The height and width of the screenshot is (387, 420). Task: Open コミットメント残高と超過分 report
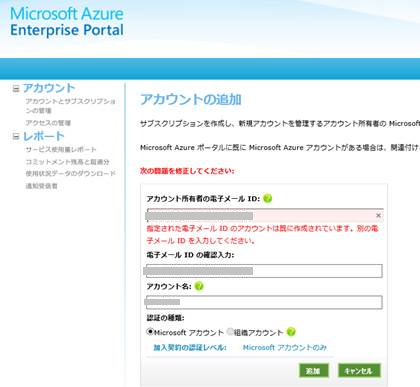point(68,162)
